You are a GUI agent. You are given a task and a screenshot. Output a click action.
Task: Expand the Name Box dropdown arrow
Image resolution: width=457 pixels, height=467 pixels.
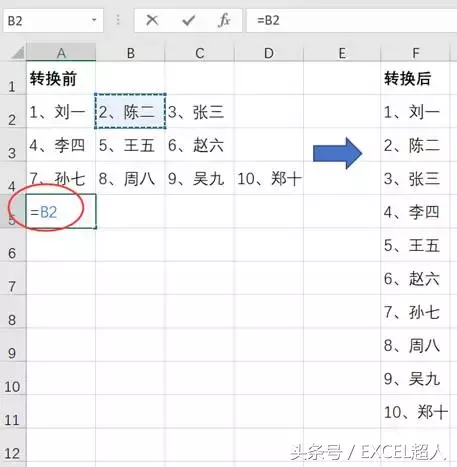(x=94, y=20)
